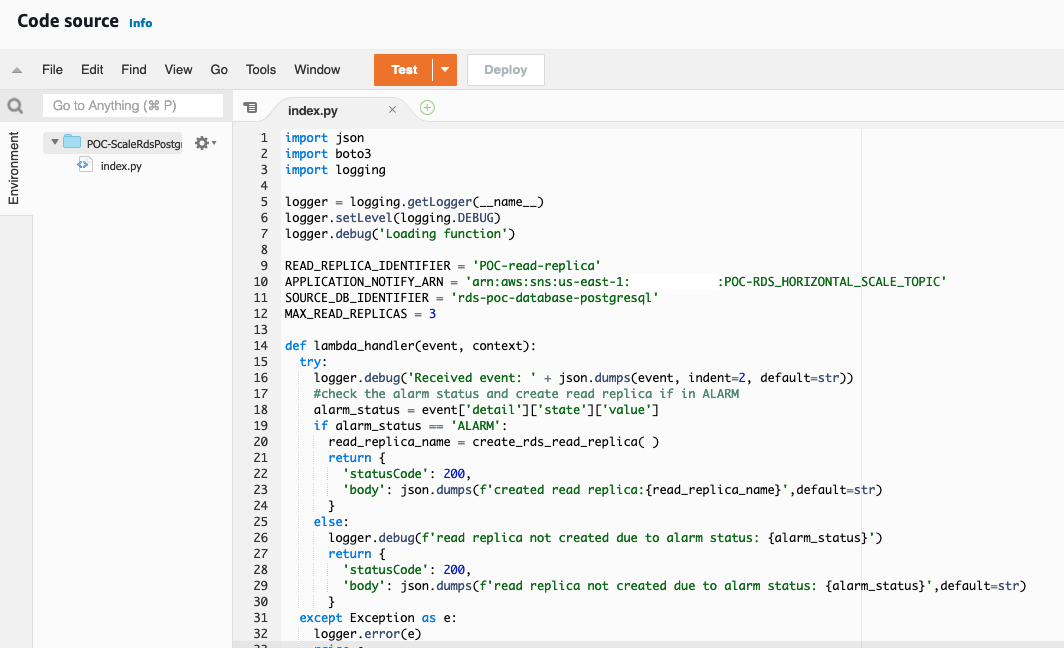Screen dimensions: 1064x648
Task: Click 'getLogger' on line 5
Action: (439, 202)
